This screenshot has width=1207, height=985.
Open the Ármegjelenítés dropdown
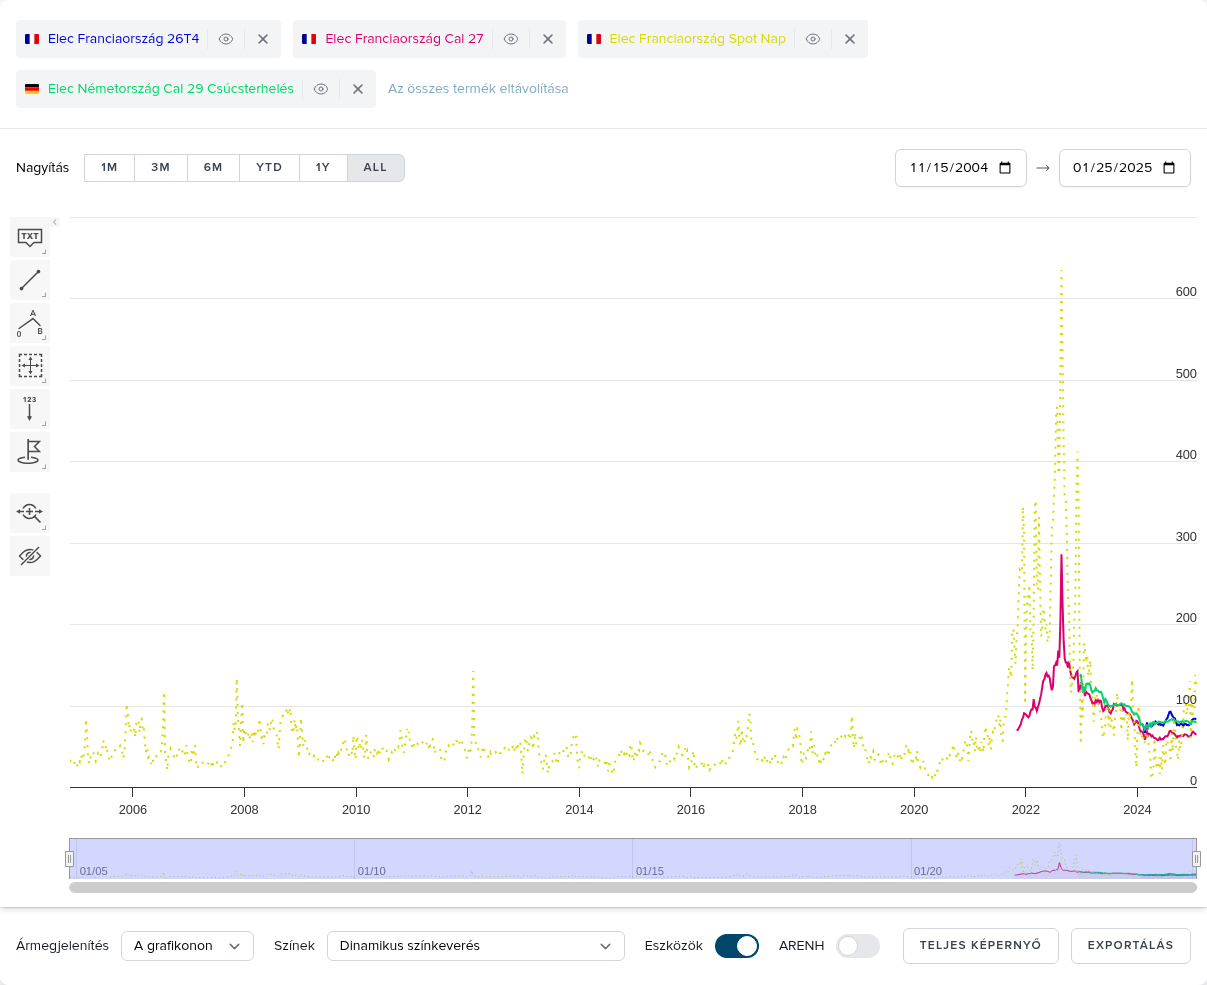pyautogui.click(x=187, y=946)
